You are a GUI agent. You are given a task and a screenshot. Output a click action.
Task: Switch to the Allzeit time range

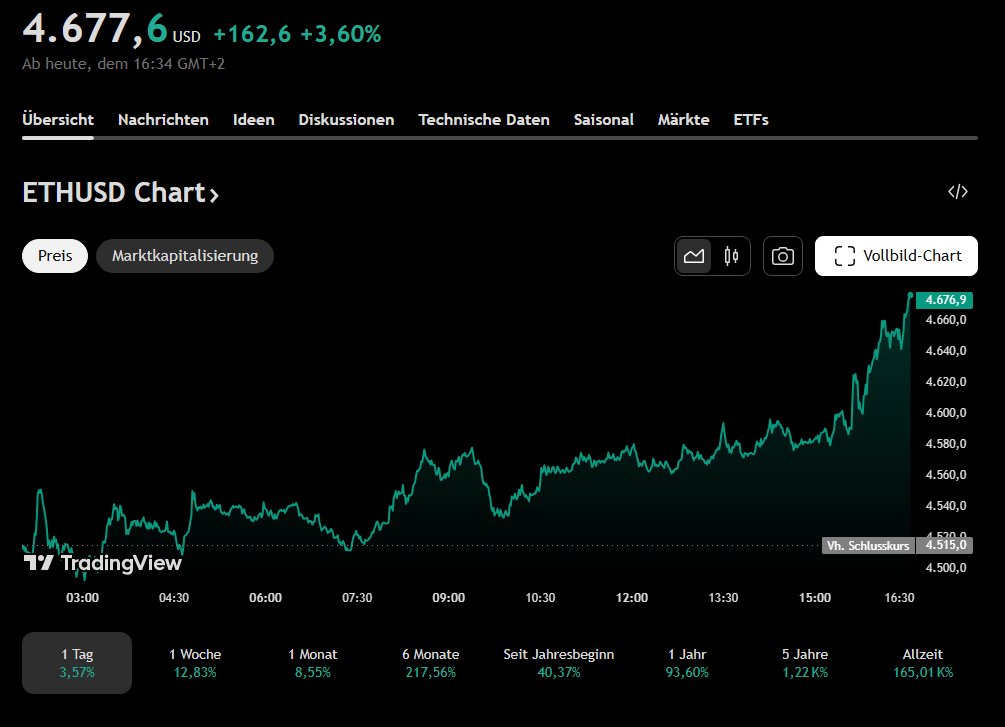920,662
